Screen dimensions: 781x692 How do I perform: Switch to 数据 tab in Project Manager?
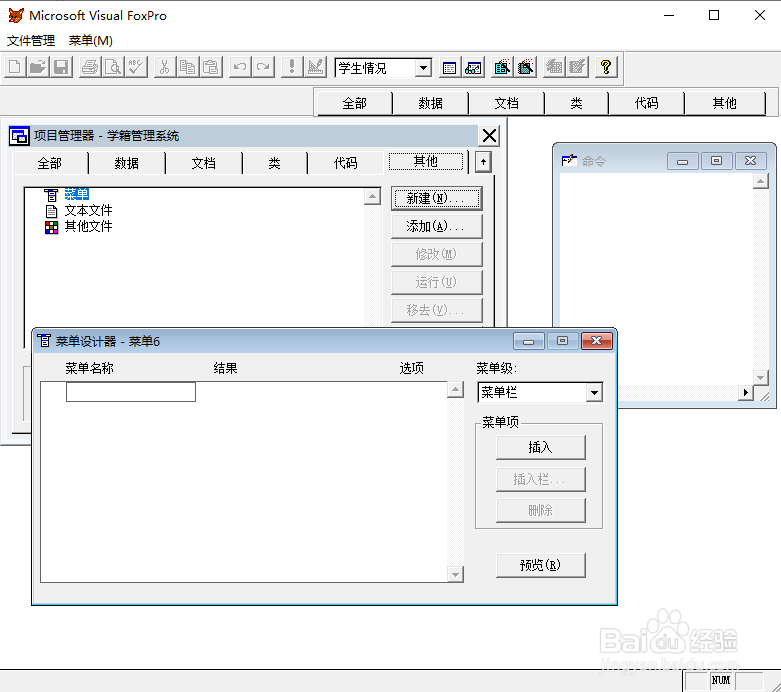click(127, 163)
